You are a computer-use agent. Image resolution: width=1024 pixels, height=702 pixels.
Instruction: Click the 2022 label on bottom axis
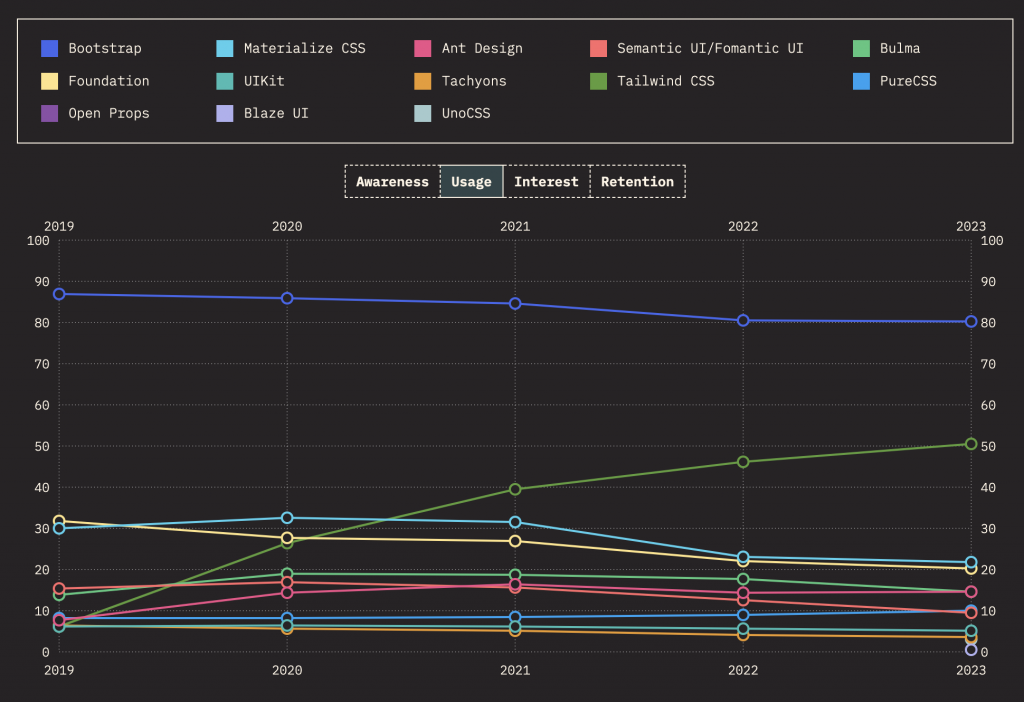point(743,670)
